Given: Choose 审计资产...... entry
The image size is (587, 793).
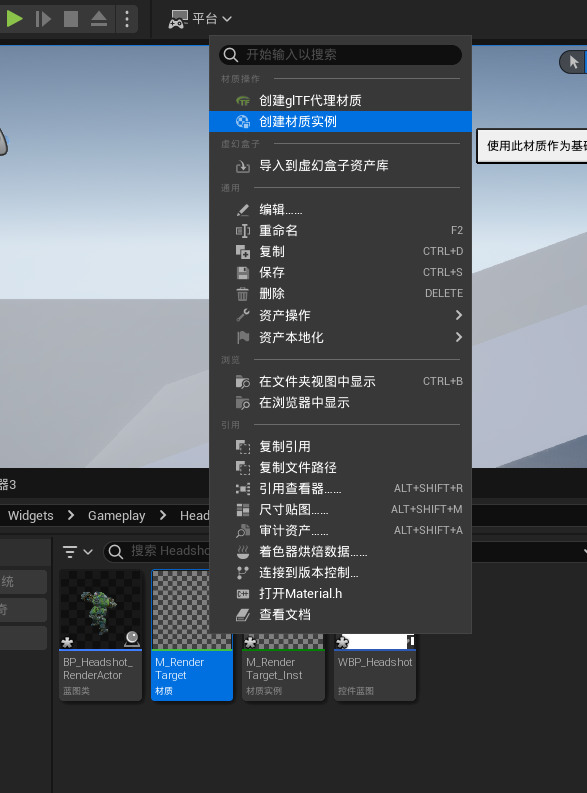Looking at the screenshot, I should pos(340,531).
